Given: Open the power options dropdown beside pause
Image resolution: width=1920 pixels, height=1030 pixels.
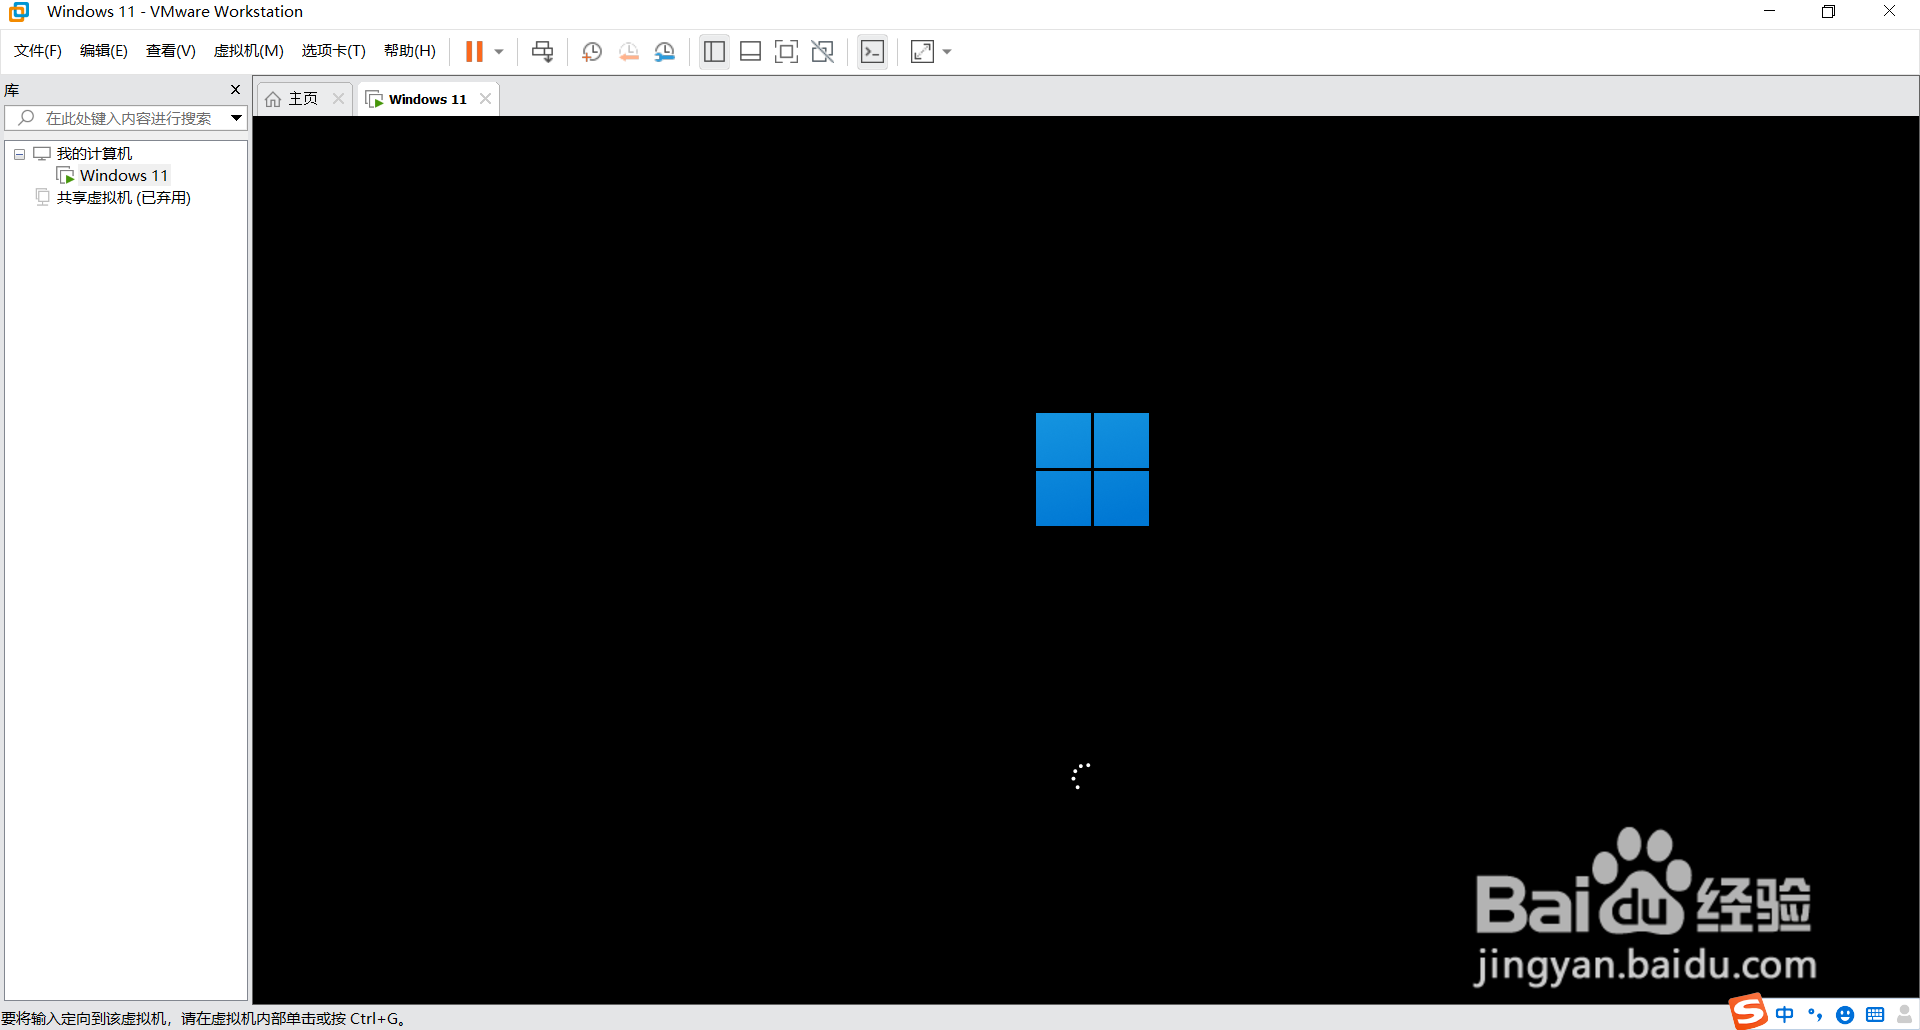Looking at the screenshot, I should coord(499,52).
